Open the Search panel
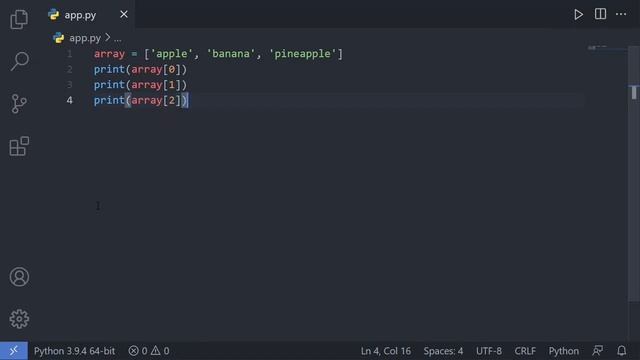This screenshot has height=360, width=640. tap(19, 61)
